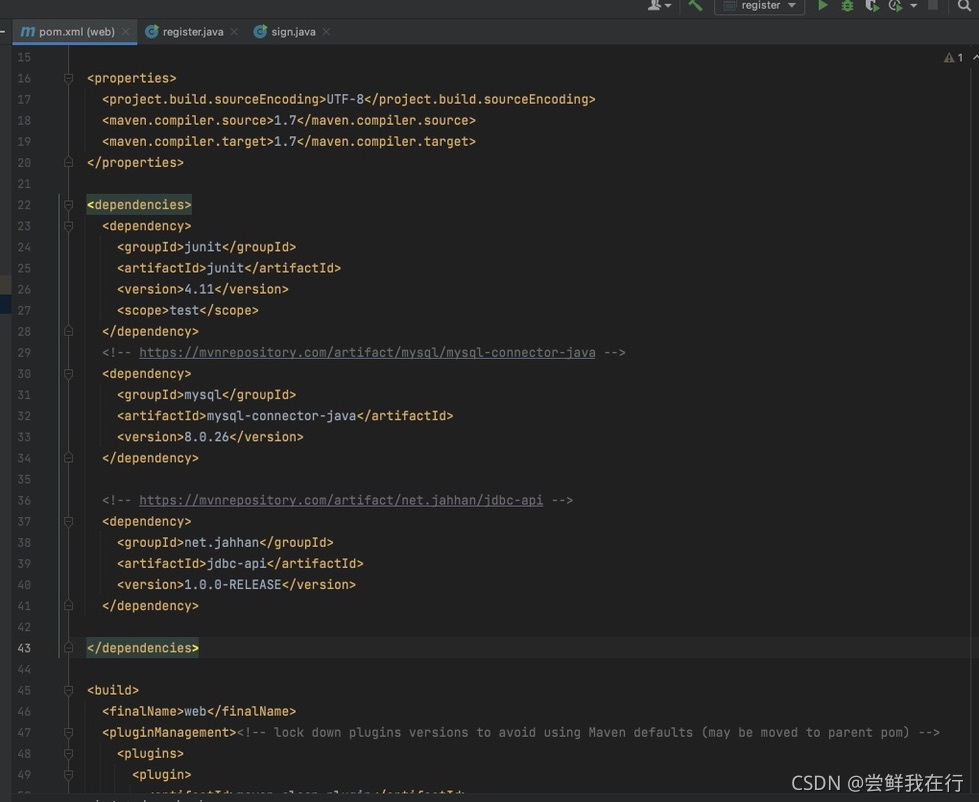Click the version 8.0.26 line

(210, 438)
